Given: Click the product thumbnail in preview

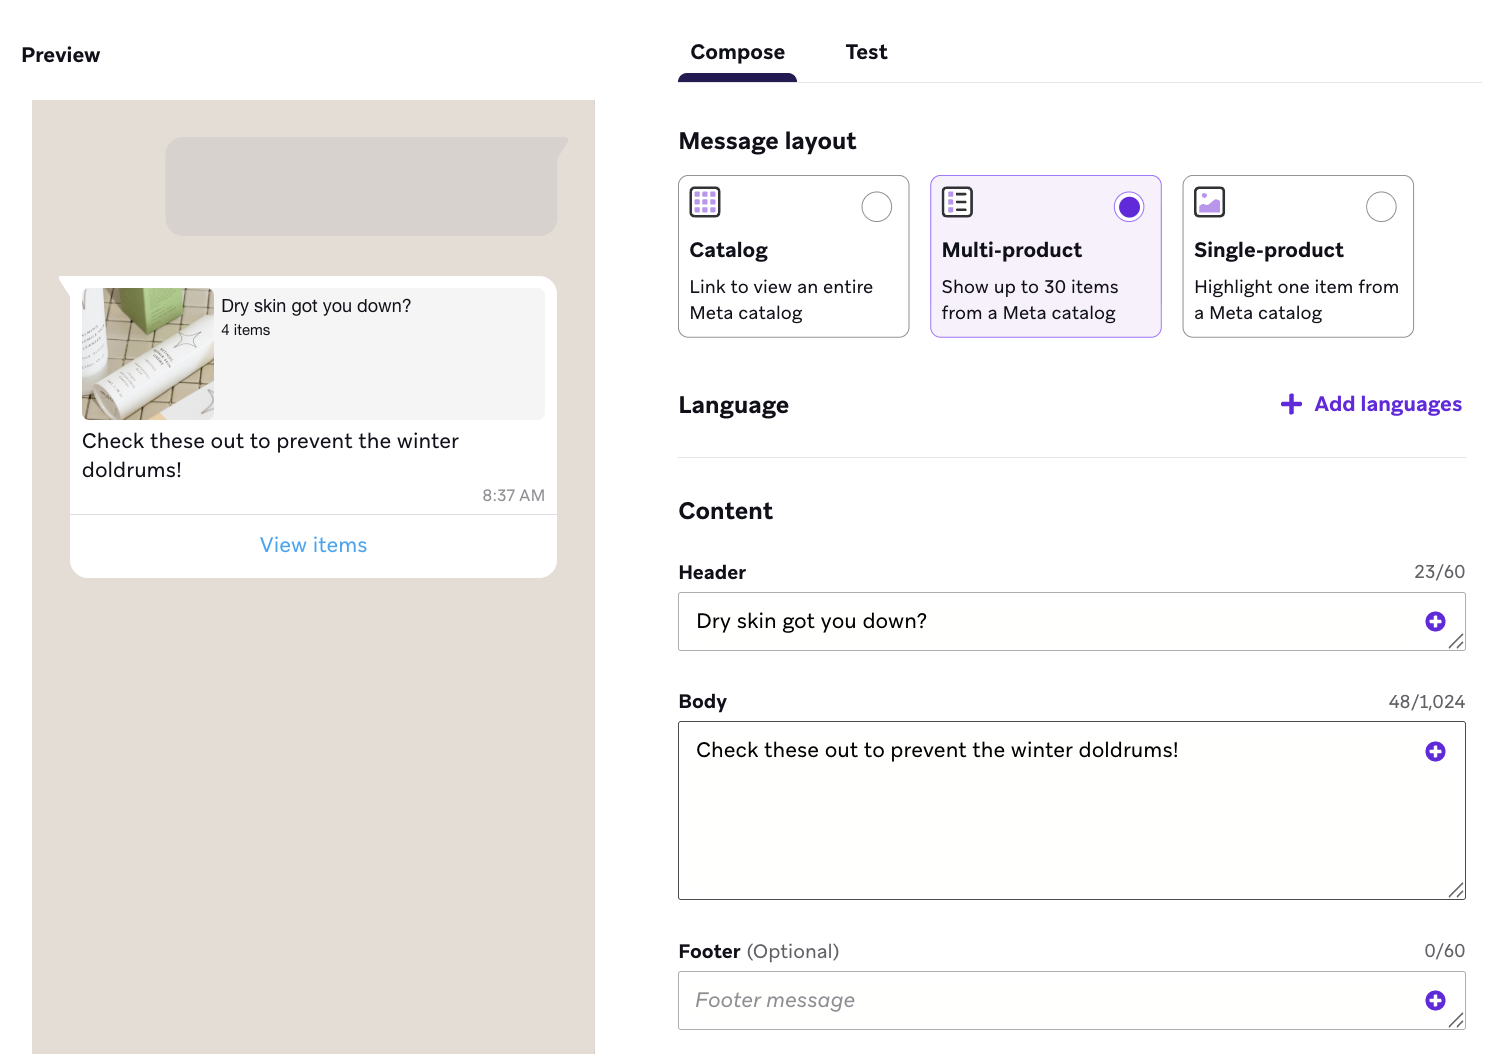Looking at the screenshot, I should (148, 354).
